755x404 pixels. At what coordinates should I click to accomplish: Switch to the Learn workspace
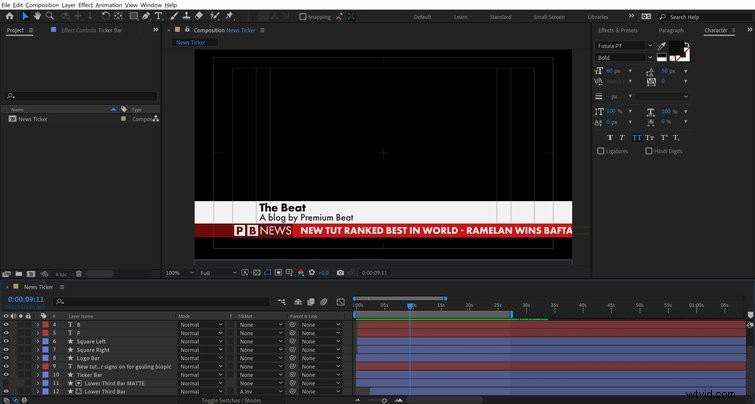click(x=460, y=17)
